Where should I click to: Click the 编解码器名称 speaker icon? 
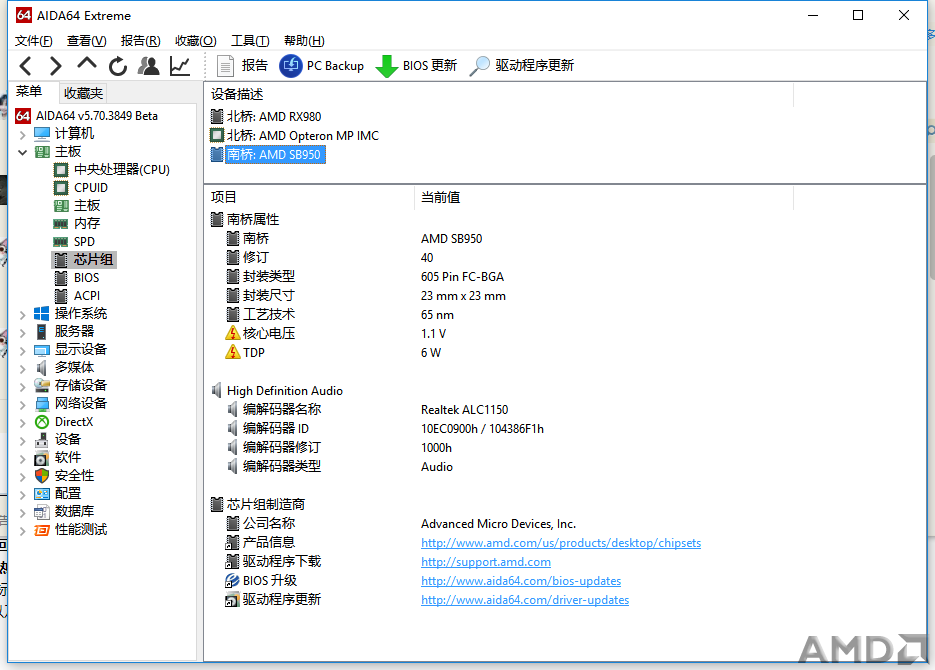point(233,410)
